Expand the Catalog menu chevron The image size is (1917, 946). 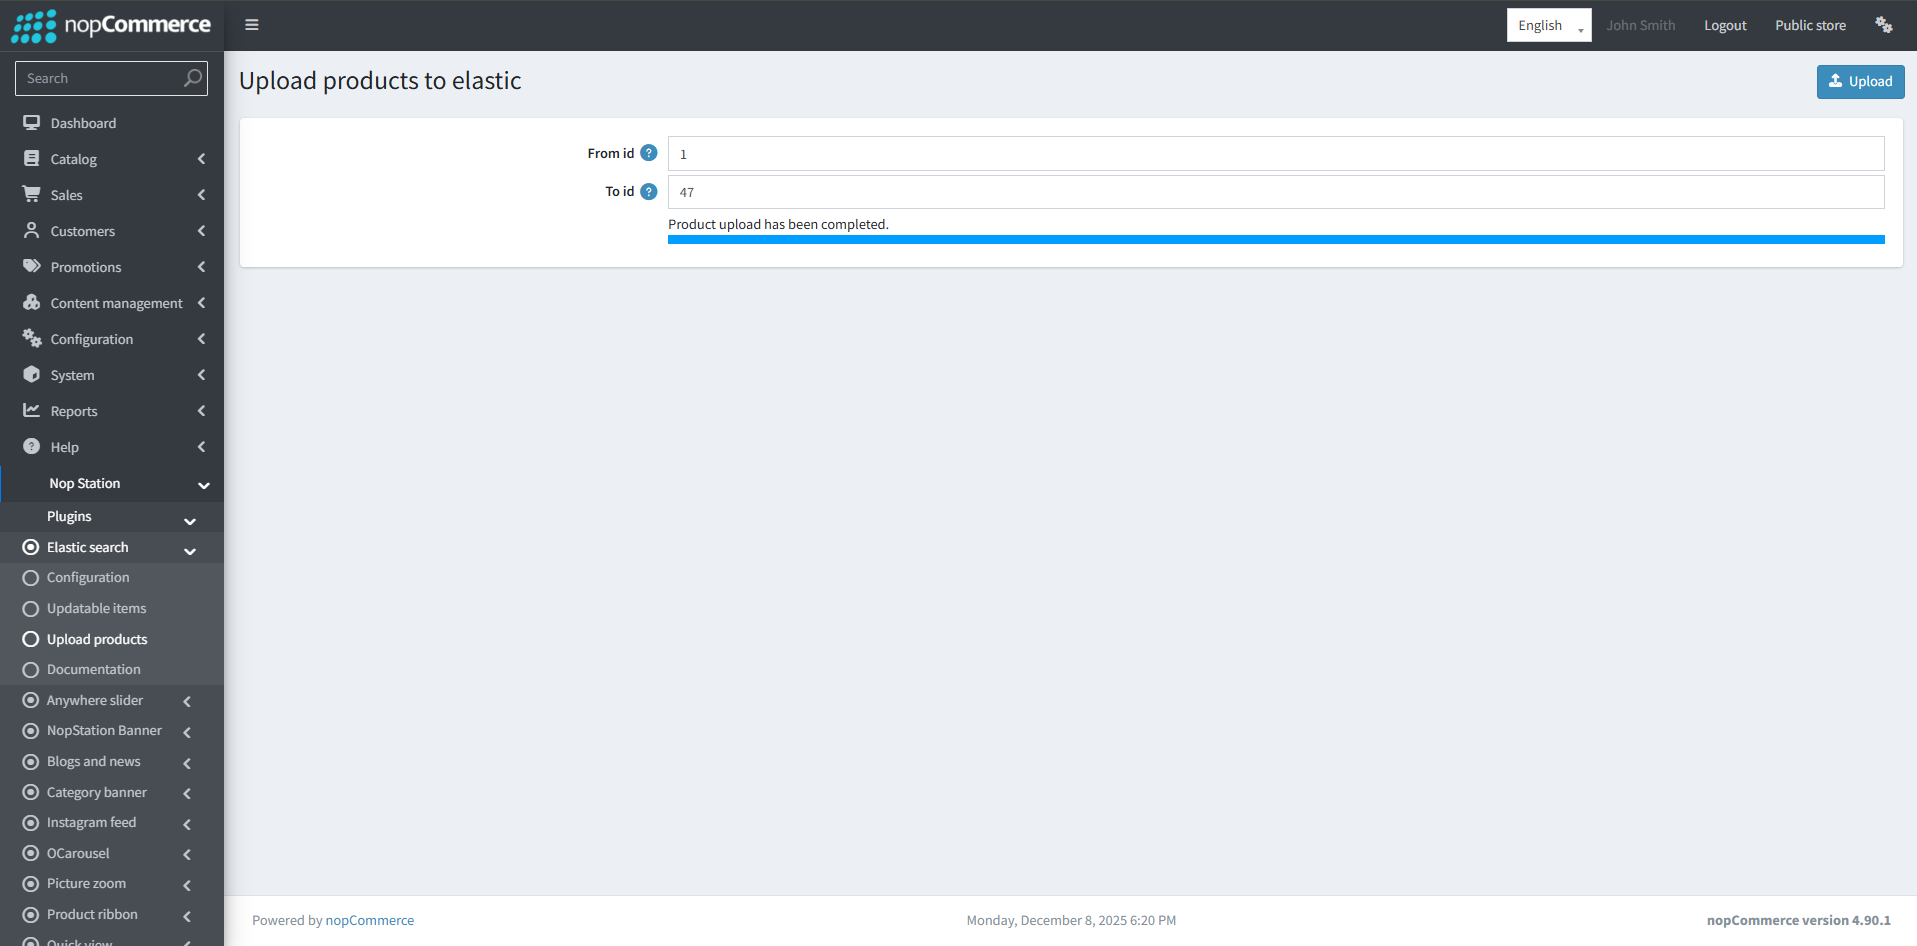click(201, 159)
